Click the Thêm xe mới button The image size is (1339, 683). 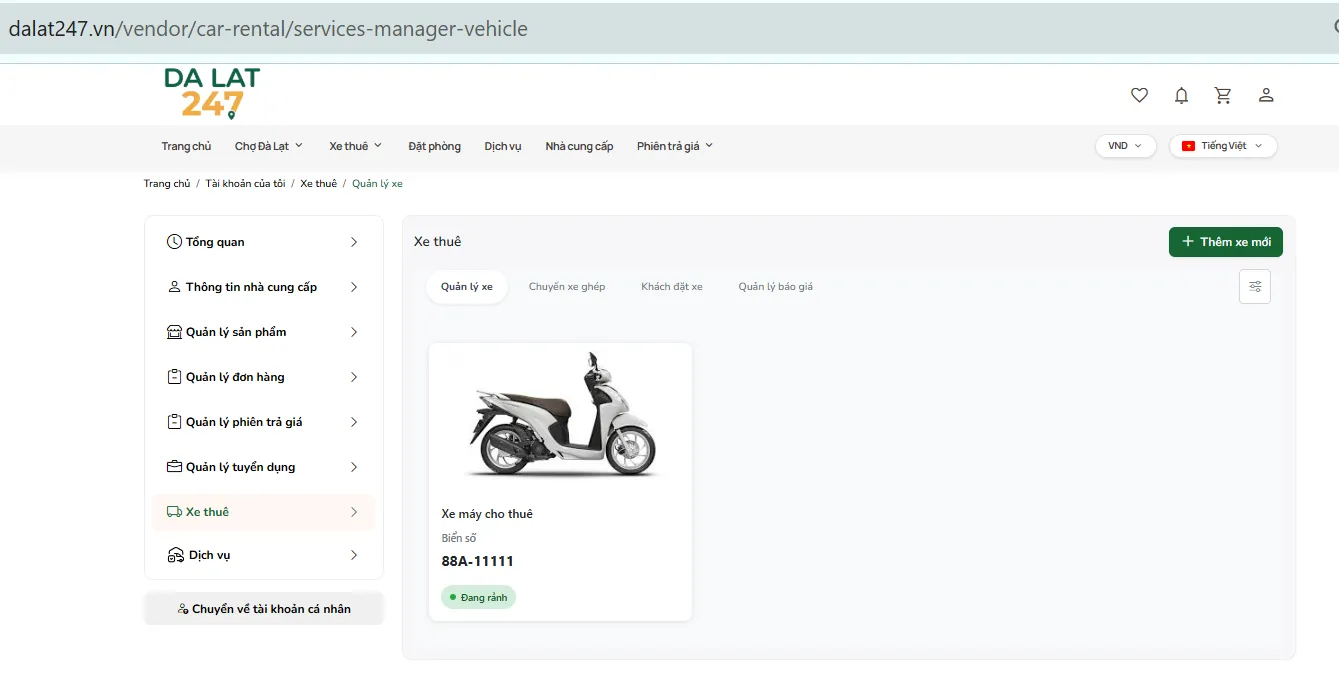(1226, 242)
